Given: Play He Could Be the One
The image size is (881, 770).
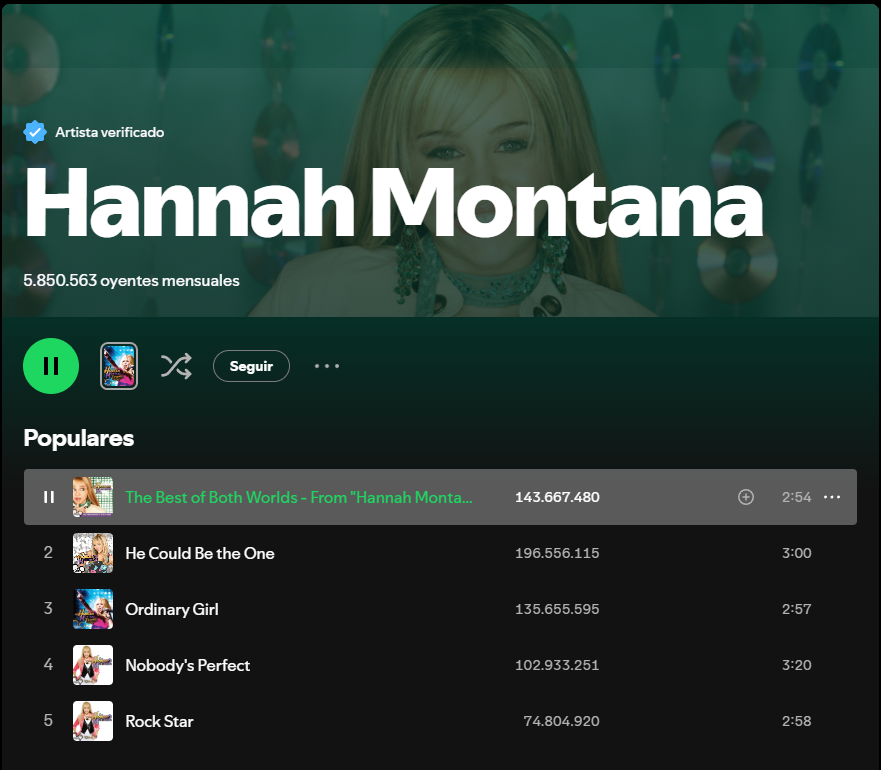Looking at the screenshot, I should [48, 553].
